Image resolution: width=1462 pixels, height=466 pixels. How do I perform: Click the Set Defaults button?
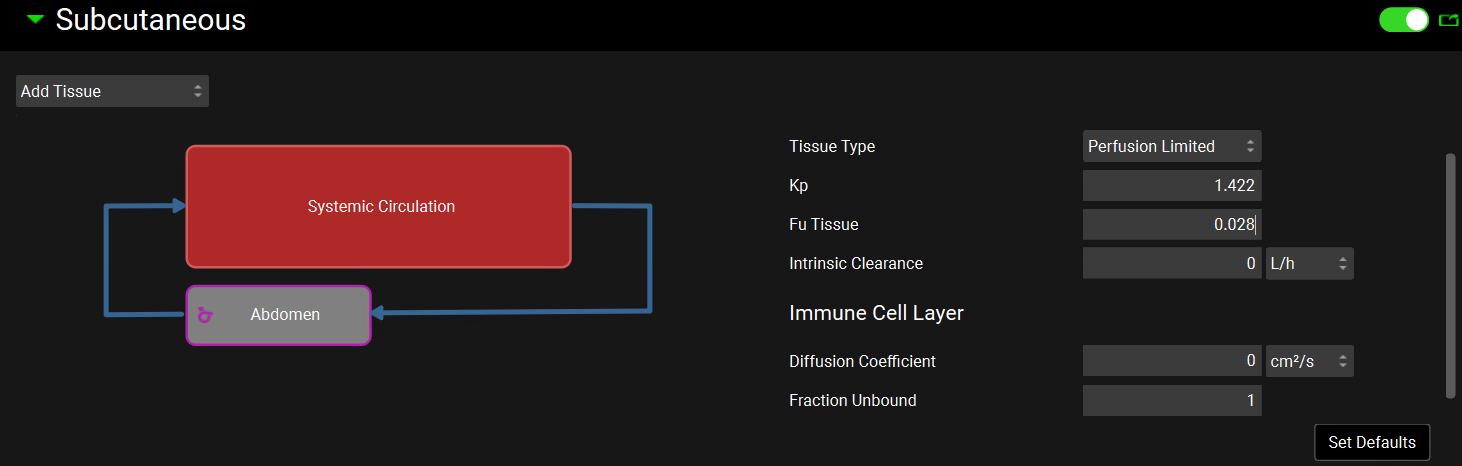click(x=1371, y=442)
